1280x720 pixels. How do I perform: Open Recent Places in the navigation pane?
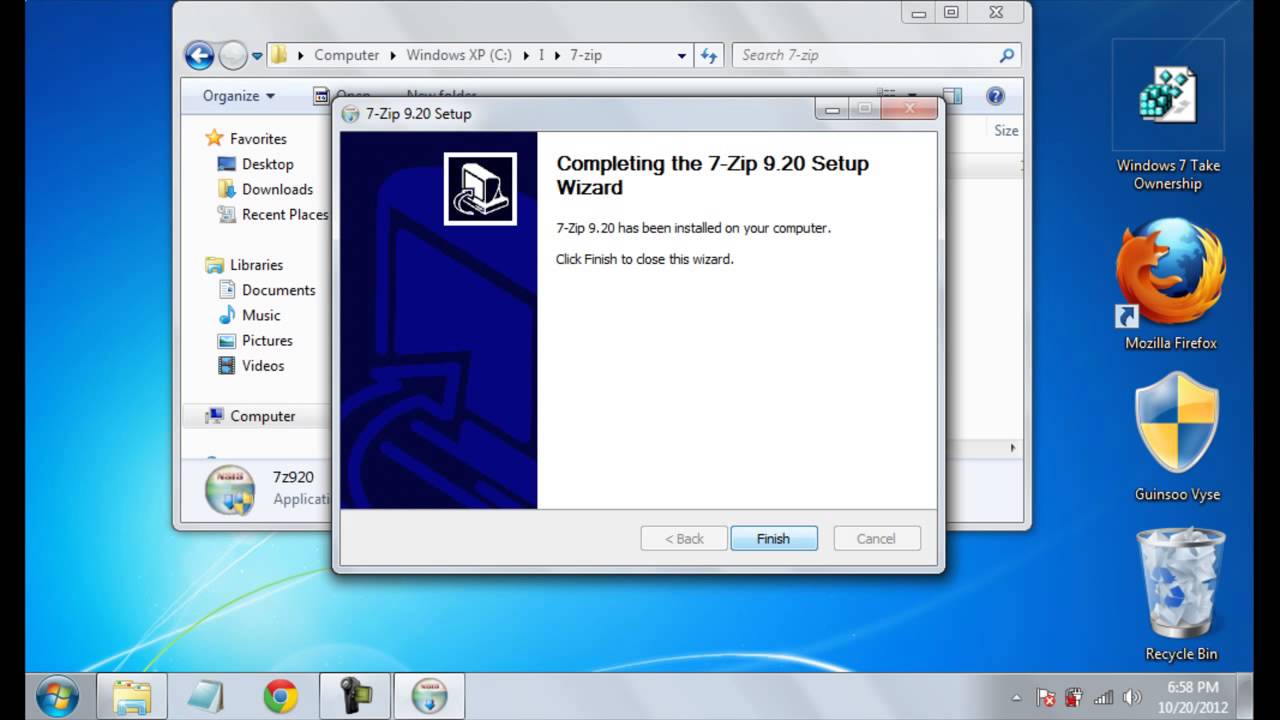[284, 214]
